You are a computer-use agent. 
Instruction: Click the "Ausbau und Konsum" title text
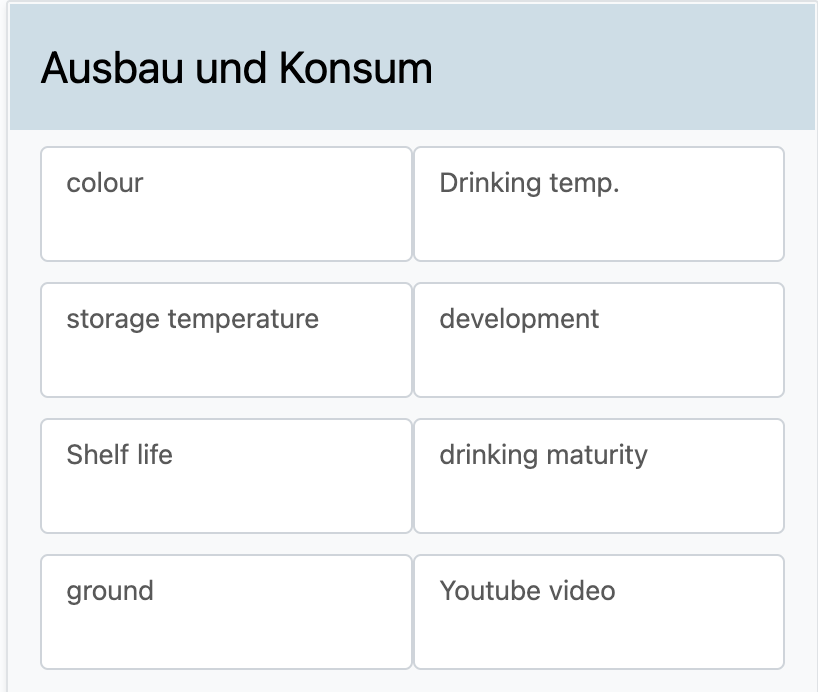tap(237, 68)
